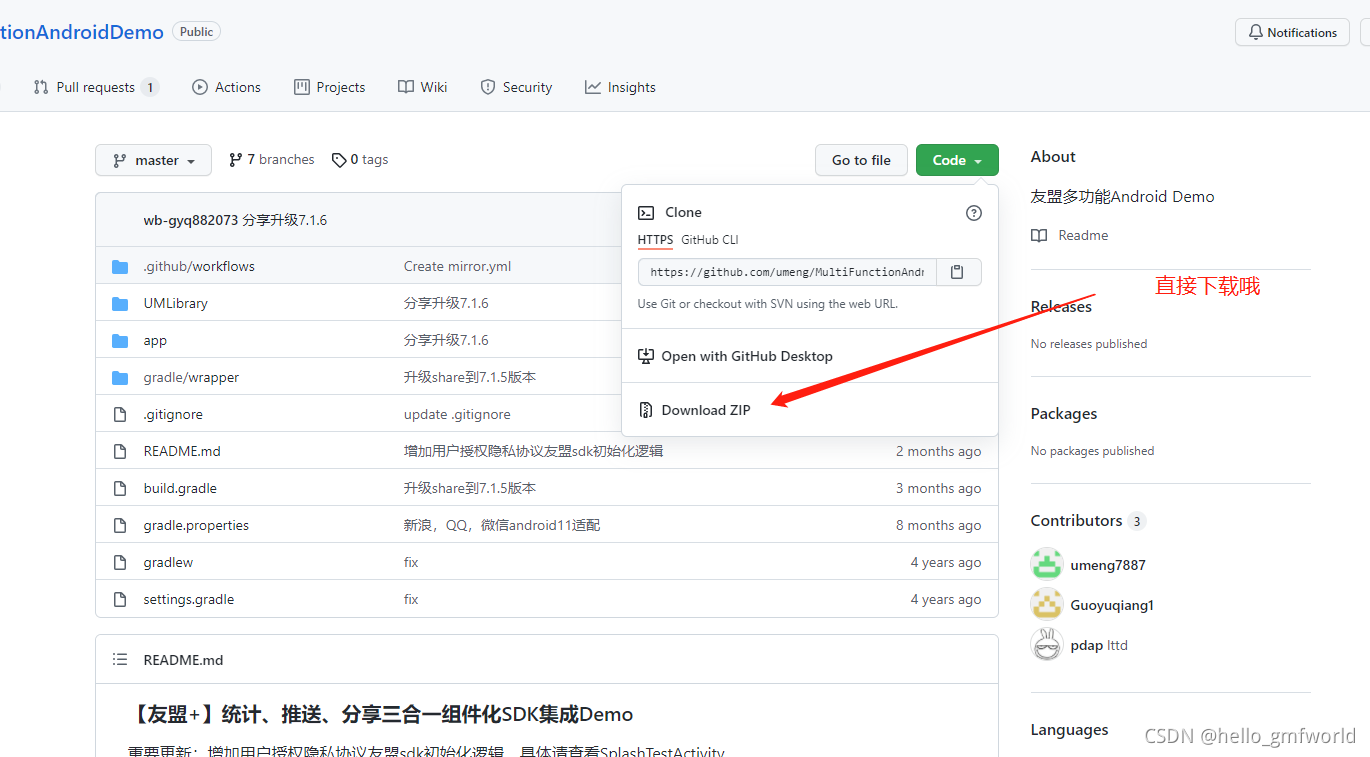Click the tag icon next to 0 tags
The height and width of the screenshot is (757, 1370).
pyautogui.click(x=339, y=160)
